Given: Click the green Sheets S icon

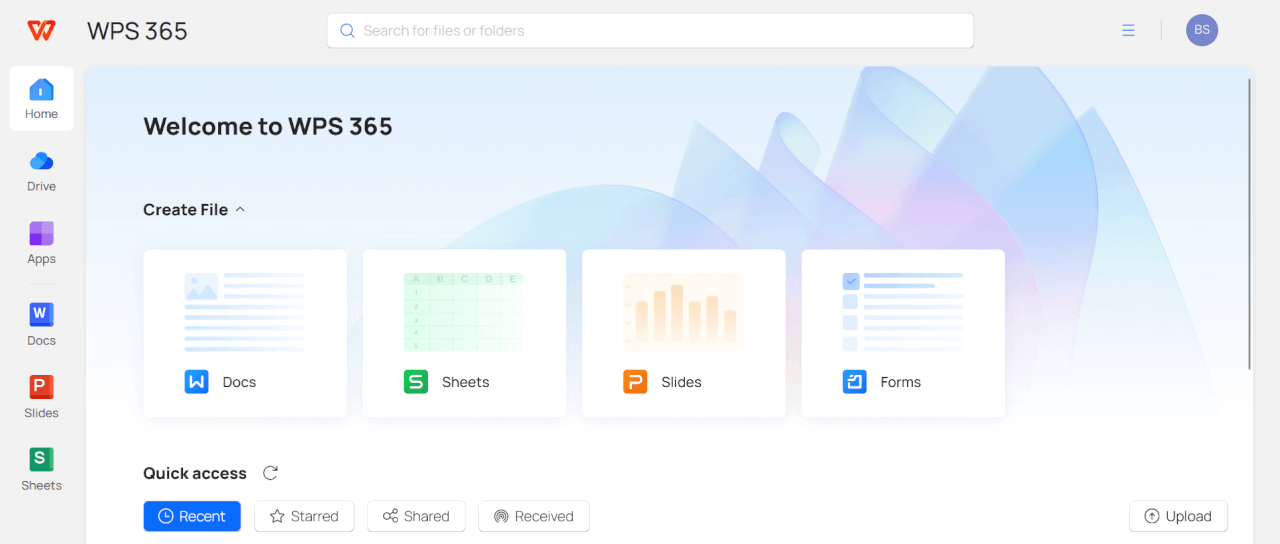Looking at the screenshot, I should (416, 382).
